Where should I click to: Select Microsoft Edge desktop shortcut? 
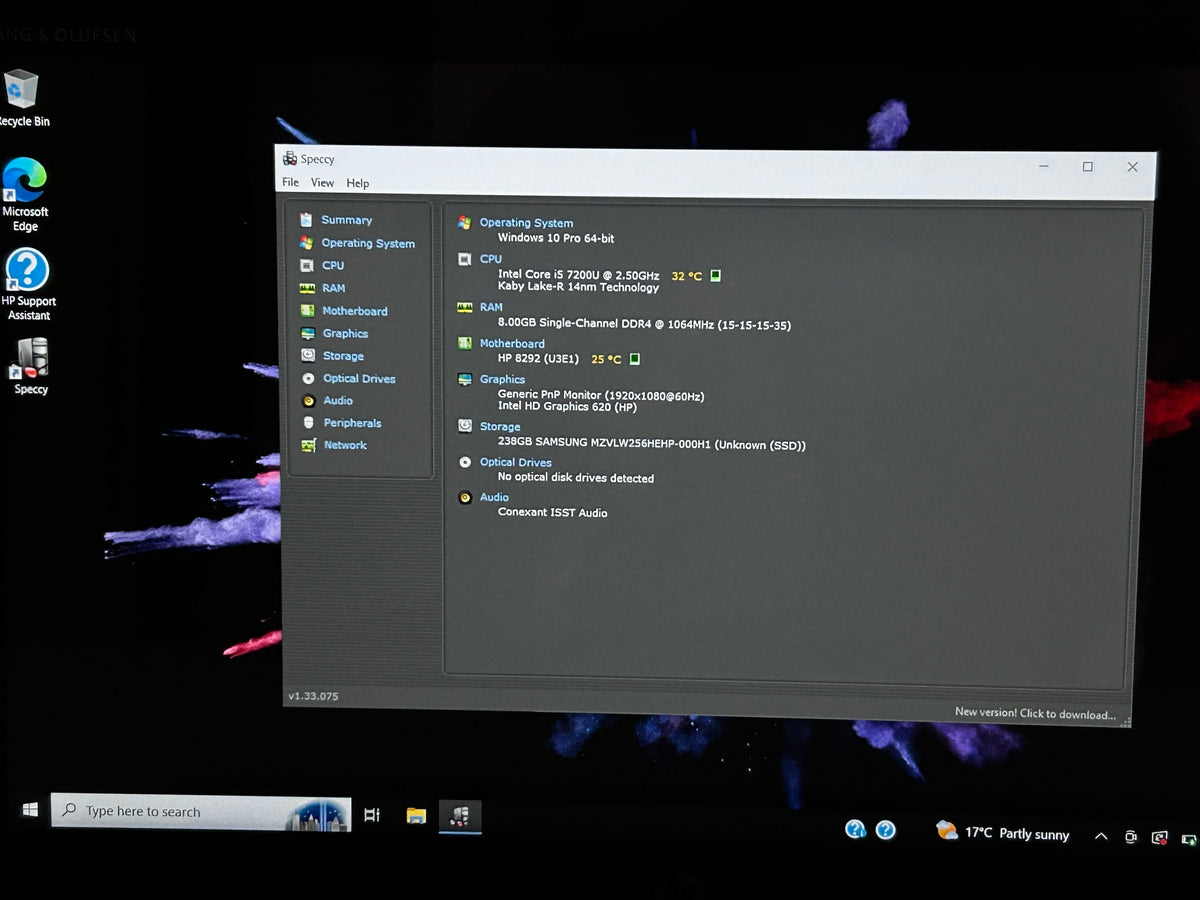25,194
